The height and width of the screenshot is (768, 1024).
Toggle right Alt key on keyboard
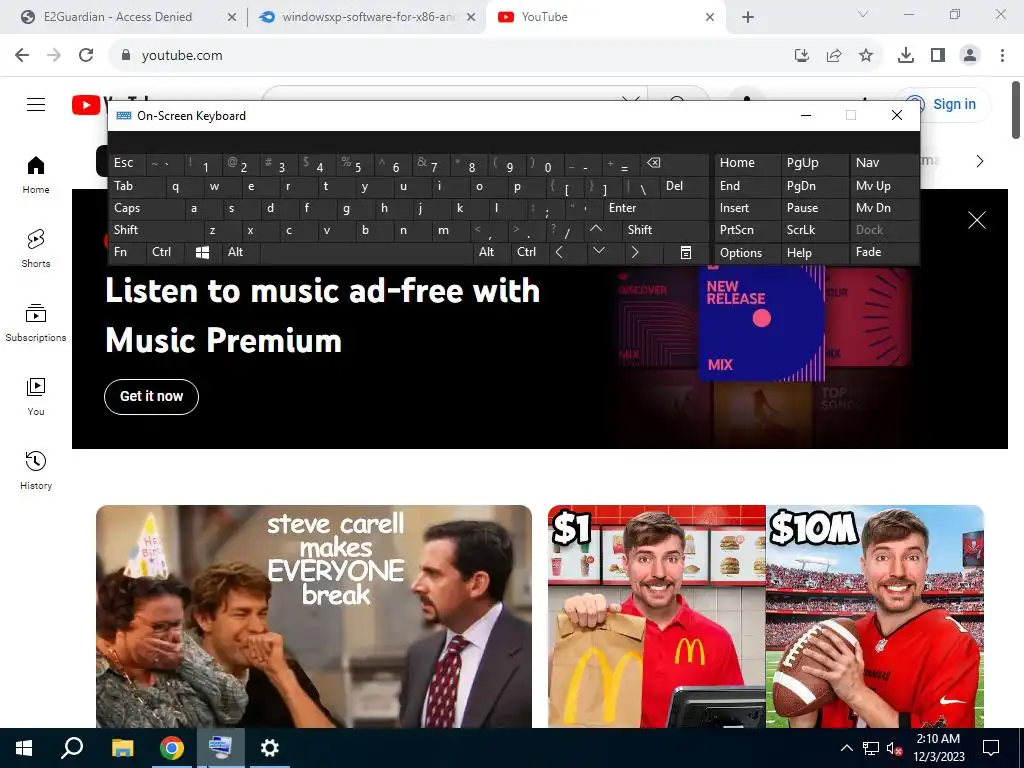pyautogui.click(x=491, y=252)
